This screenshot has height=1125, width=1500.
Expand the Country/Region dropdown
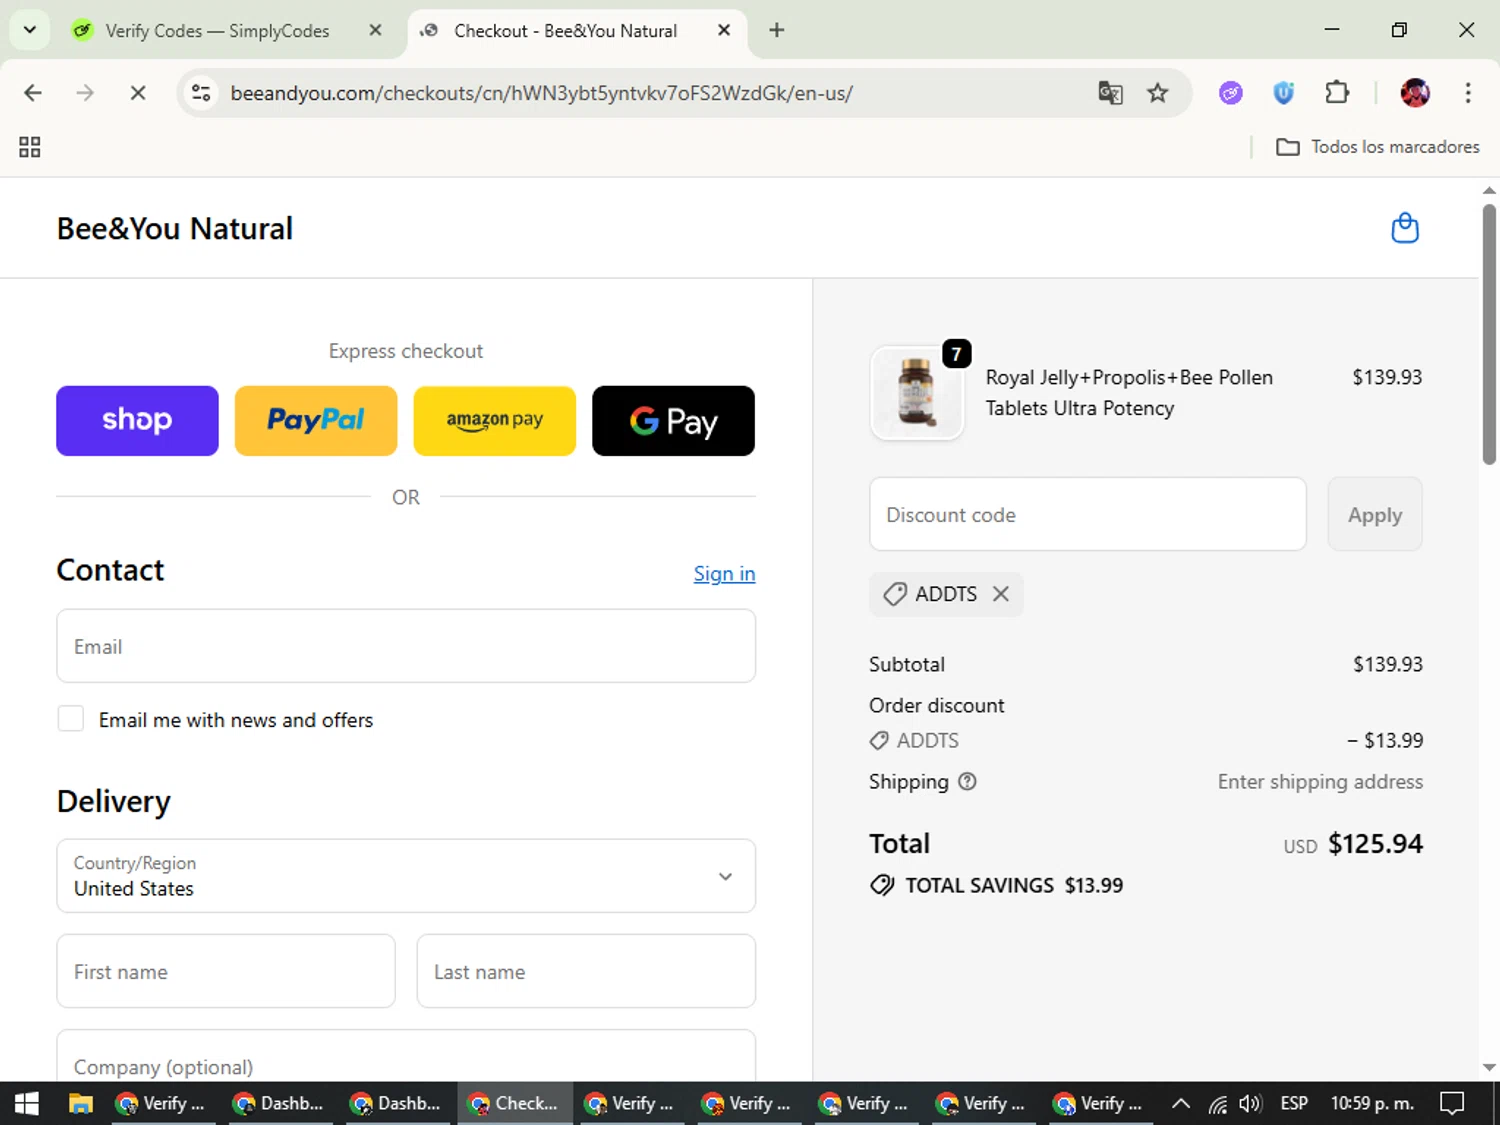[x=406, y=876]
